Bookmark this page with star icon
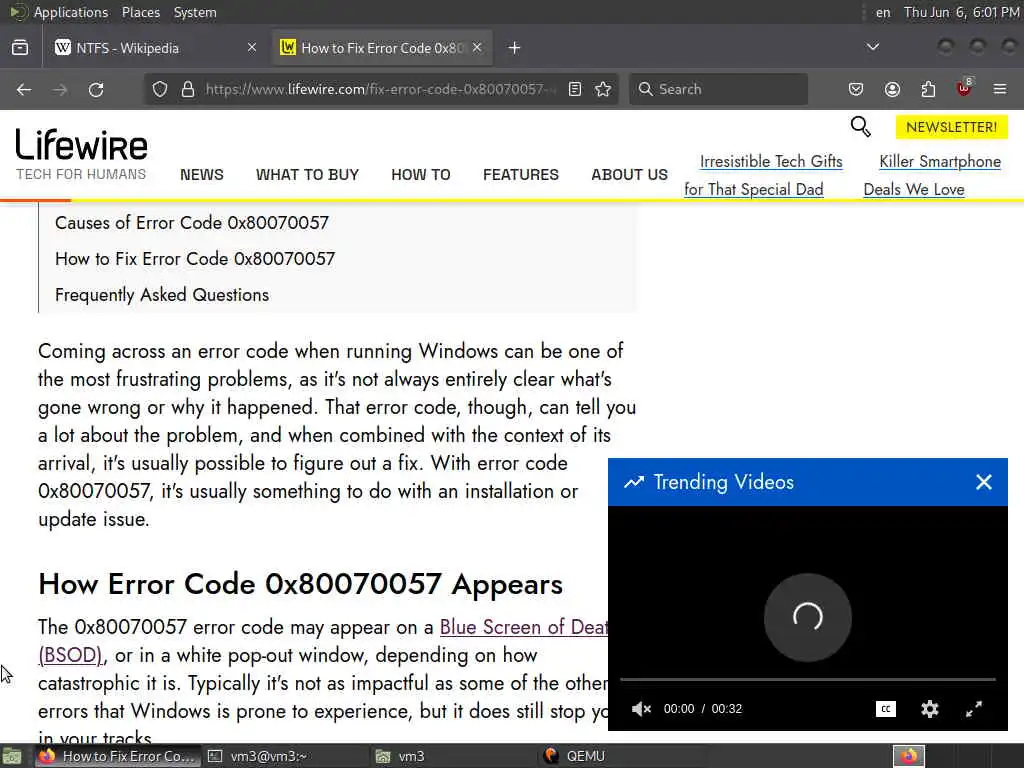 pyautogui.click(x=603, y=89)
